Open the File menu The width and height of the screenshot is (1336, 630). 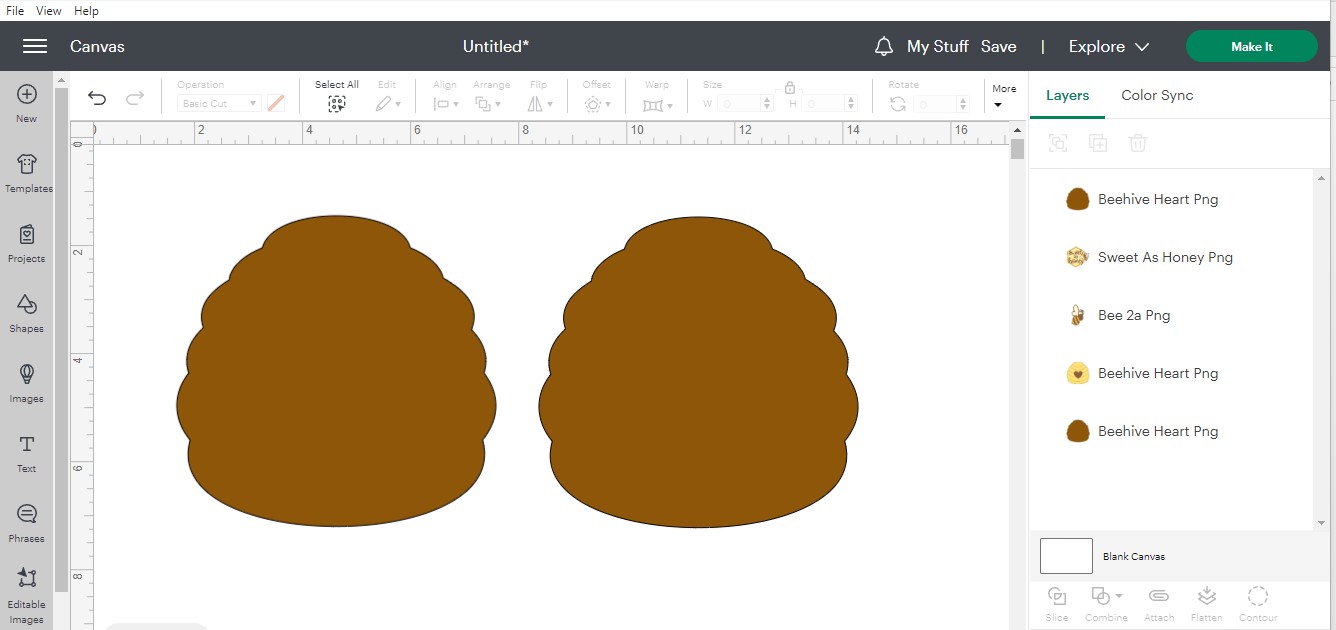[x=15, y=11]
